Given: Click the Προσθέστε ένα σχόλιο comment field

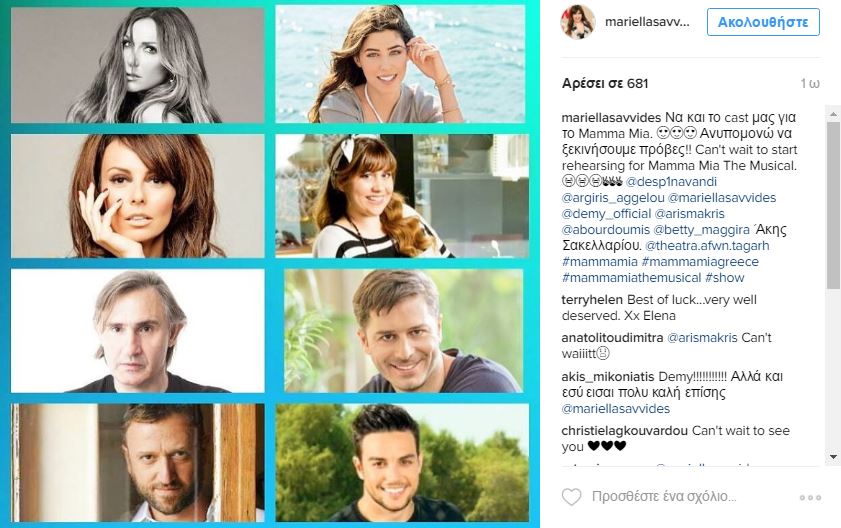Looking at the screenshot, I should [x=664, y=497].
